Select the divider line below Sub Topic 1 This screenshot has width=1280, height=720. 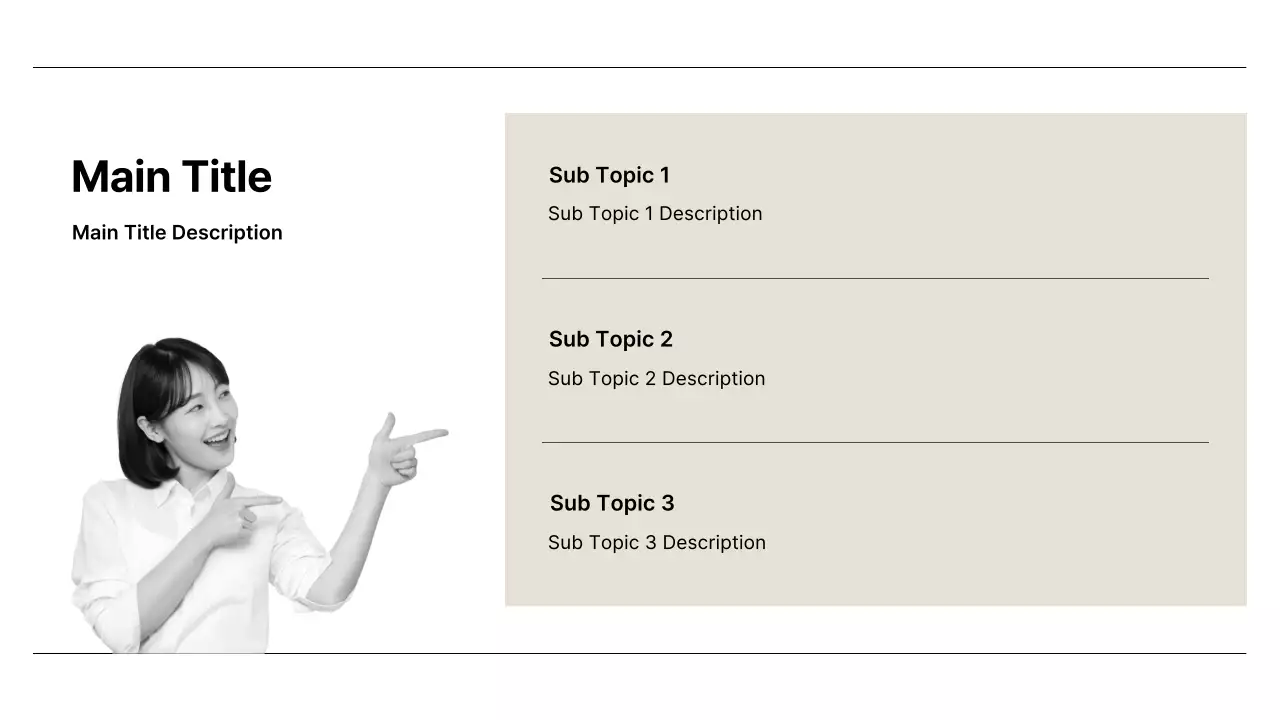(x=875, y=278)
